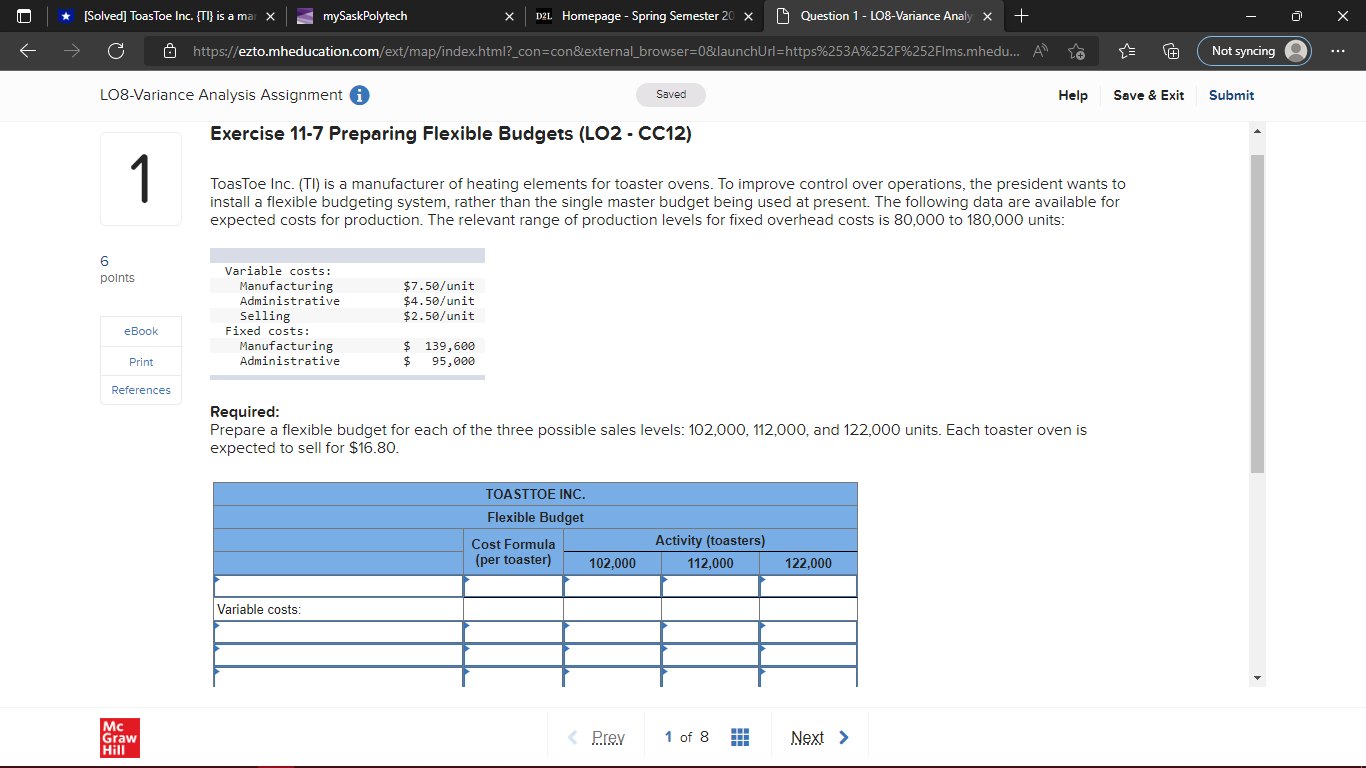
Task: Click second variable cost formula cell
Action: [x=513, y=655]
